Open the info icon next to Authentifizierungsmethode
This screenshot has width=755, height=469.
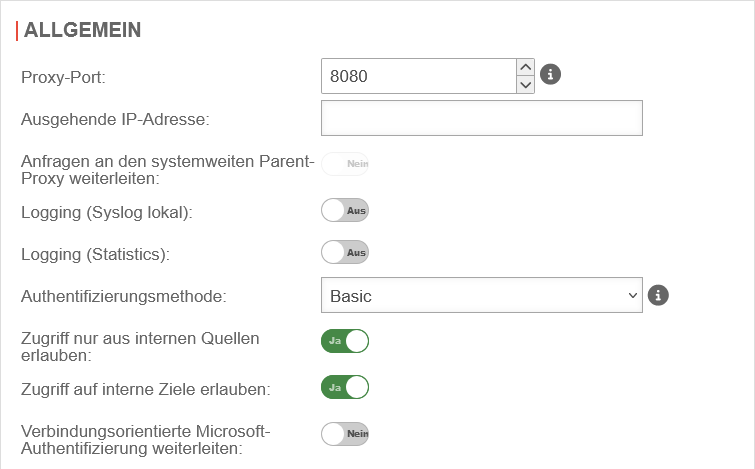click(658, 295)
